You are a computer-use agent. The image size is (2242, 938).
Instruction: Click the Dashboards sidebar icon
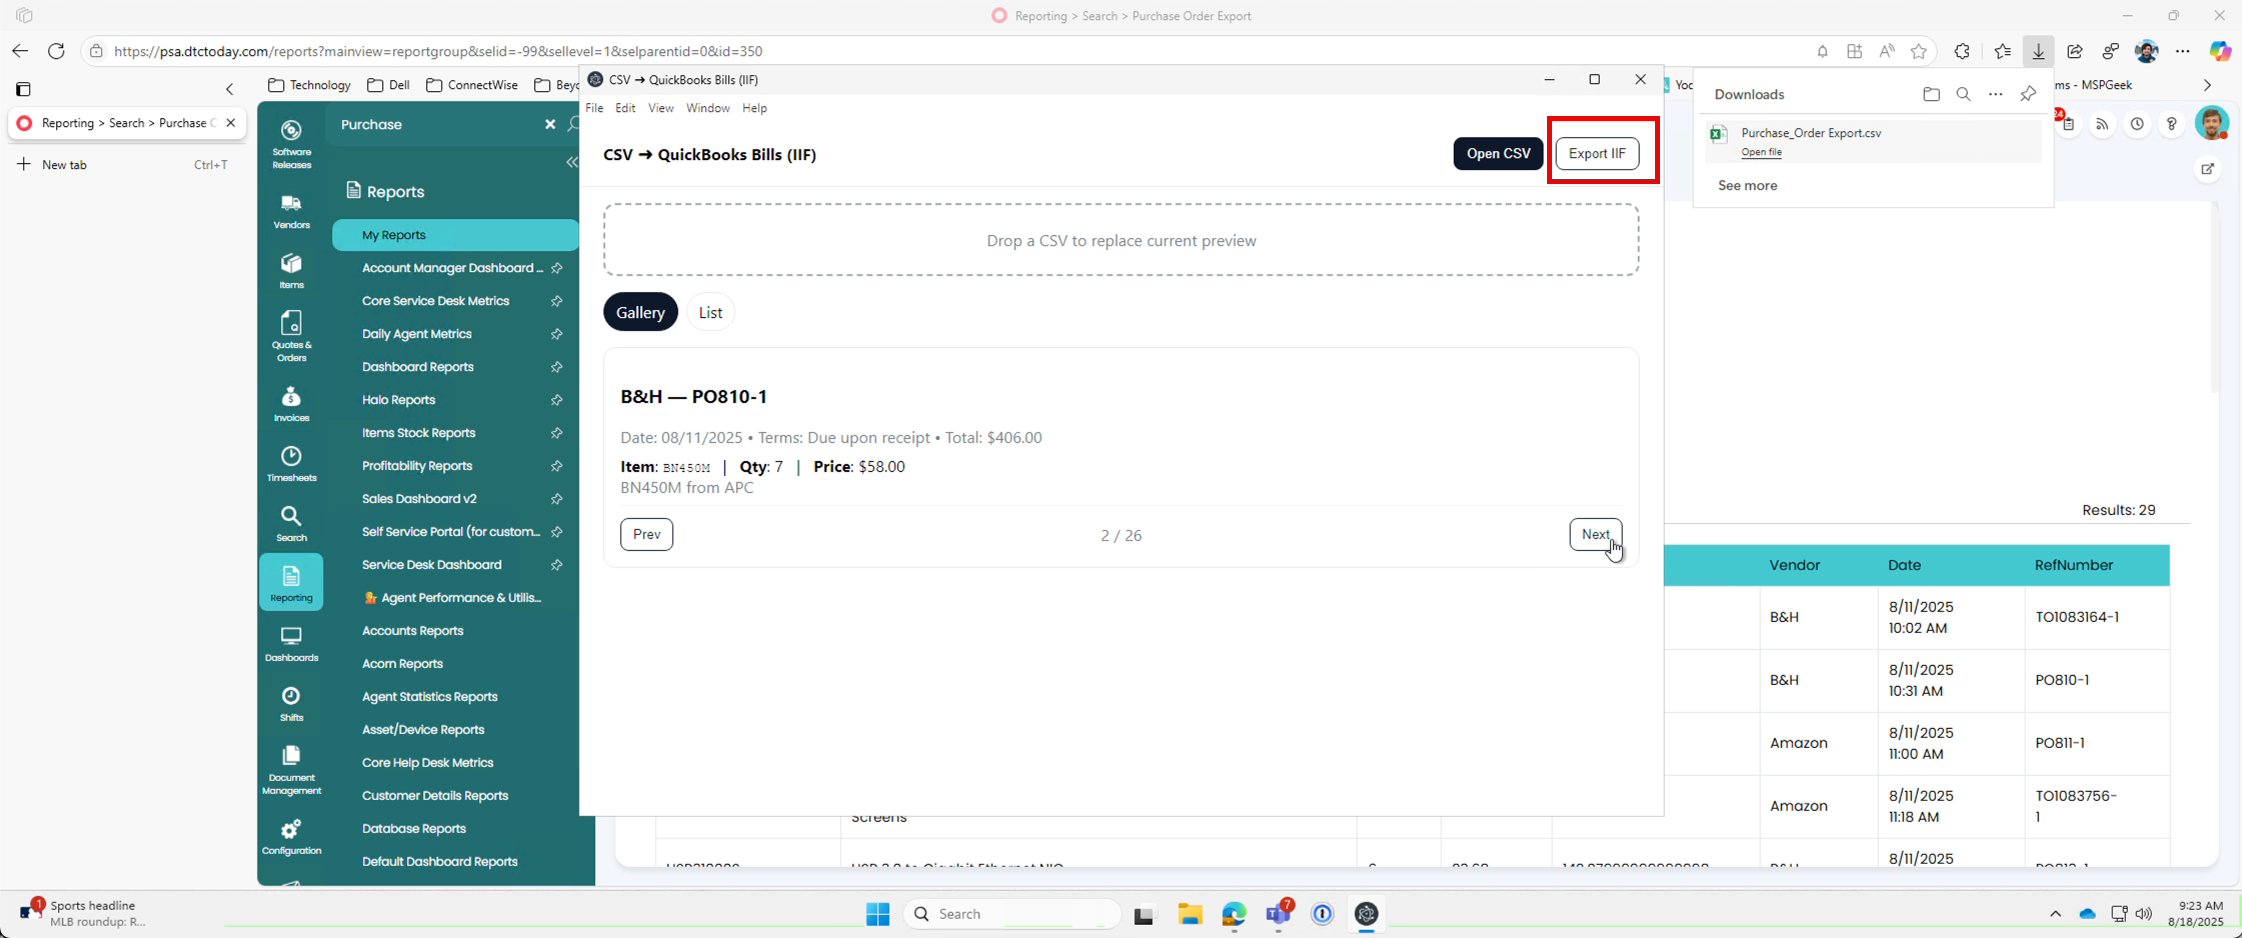pyautogui.click(x=291, y=644)
